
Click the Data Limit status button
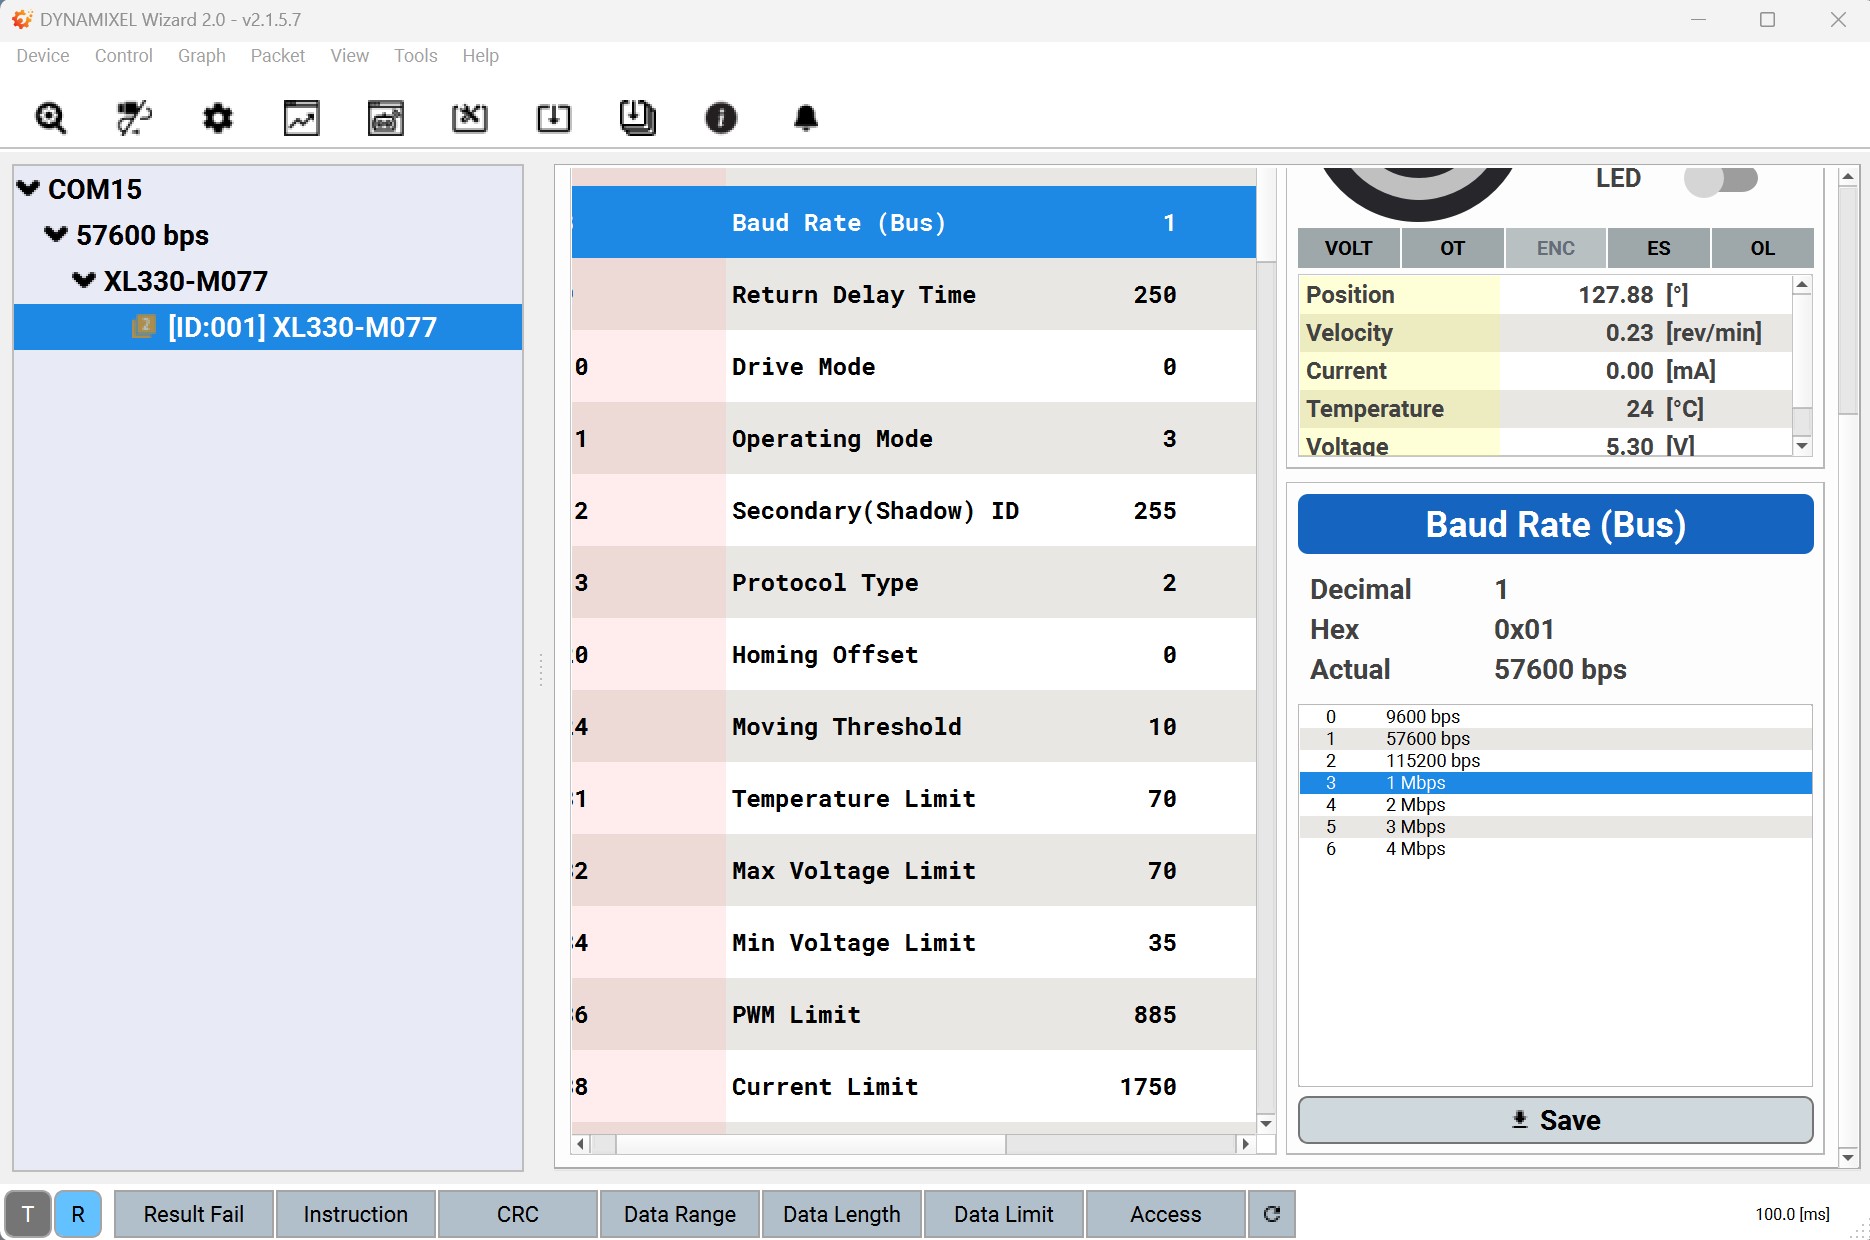tap(1004, 1214)
